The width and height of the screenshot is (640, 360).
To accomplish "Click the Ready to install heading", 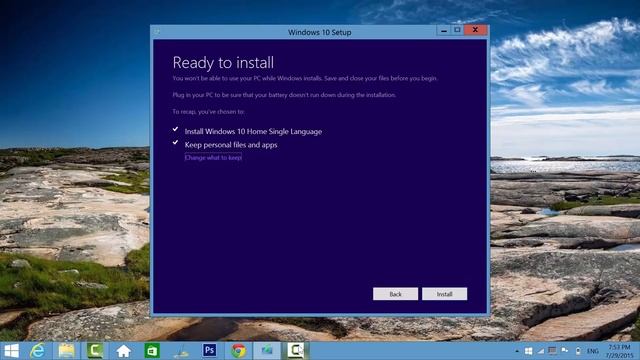I will (x=223, y=63).
